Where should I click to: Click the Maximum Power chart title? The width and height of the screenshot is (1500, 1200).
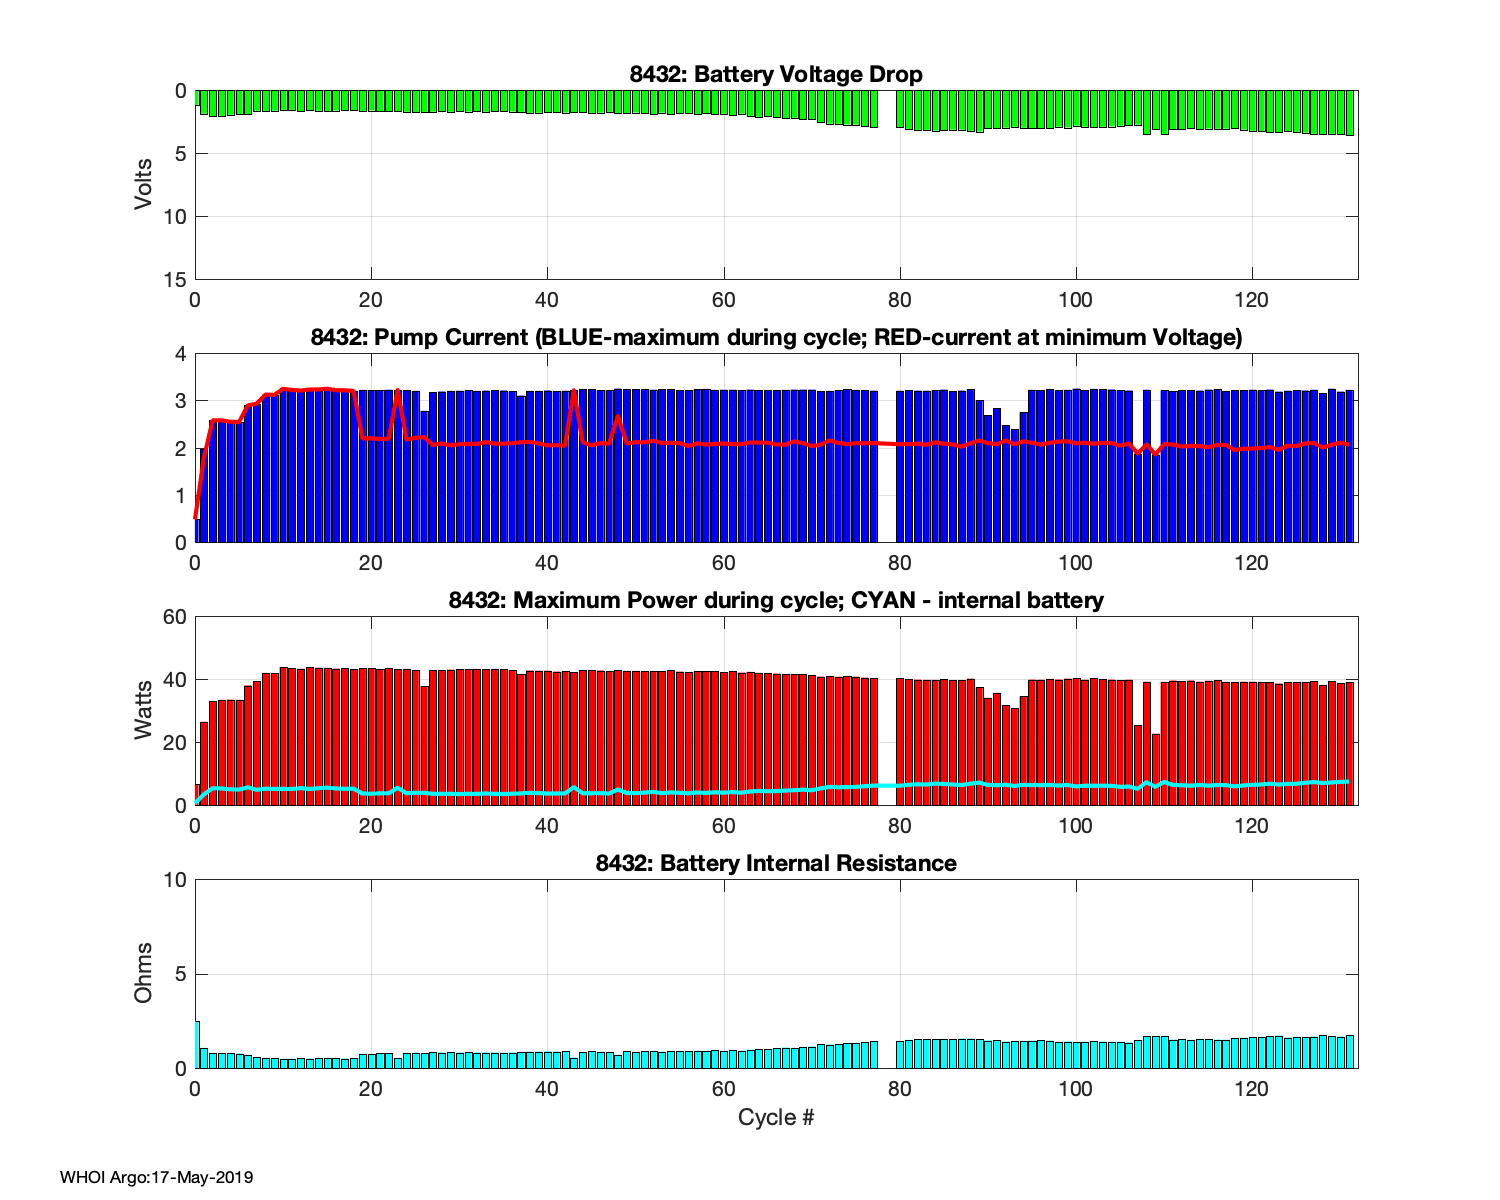776,600
